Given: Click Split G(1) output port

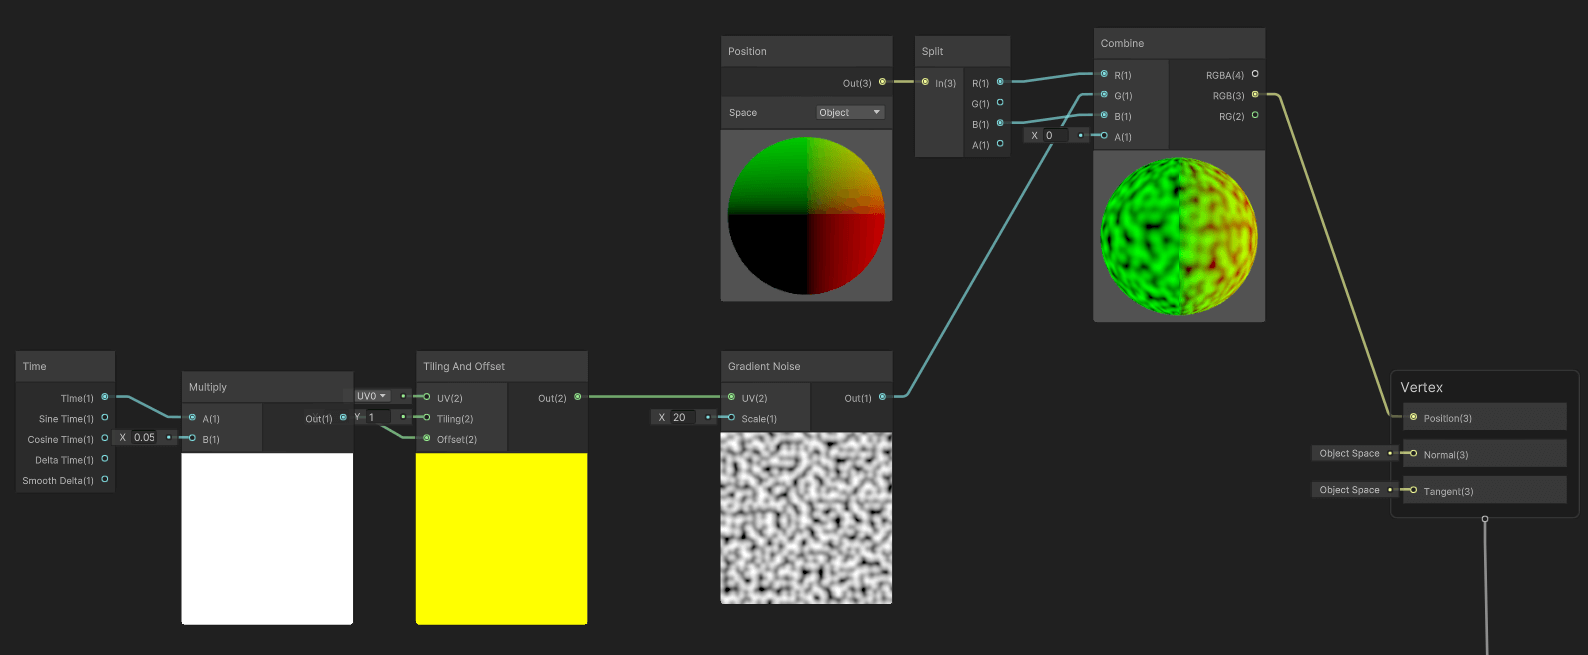Looking at the screenshot, I should [1000, 102].
